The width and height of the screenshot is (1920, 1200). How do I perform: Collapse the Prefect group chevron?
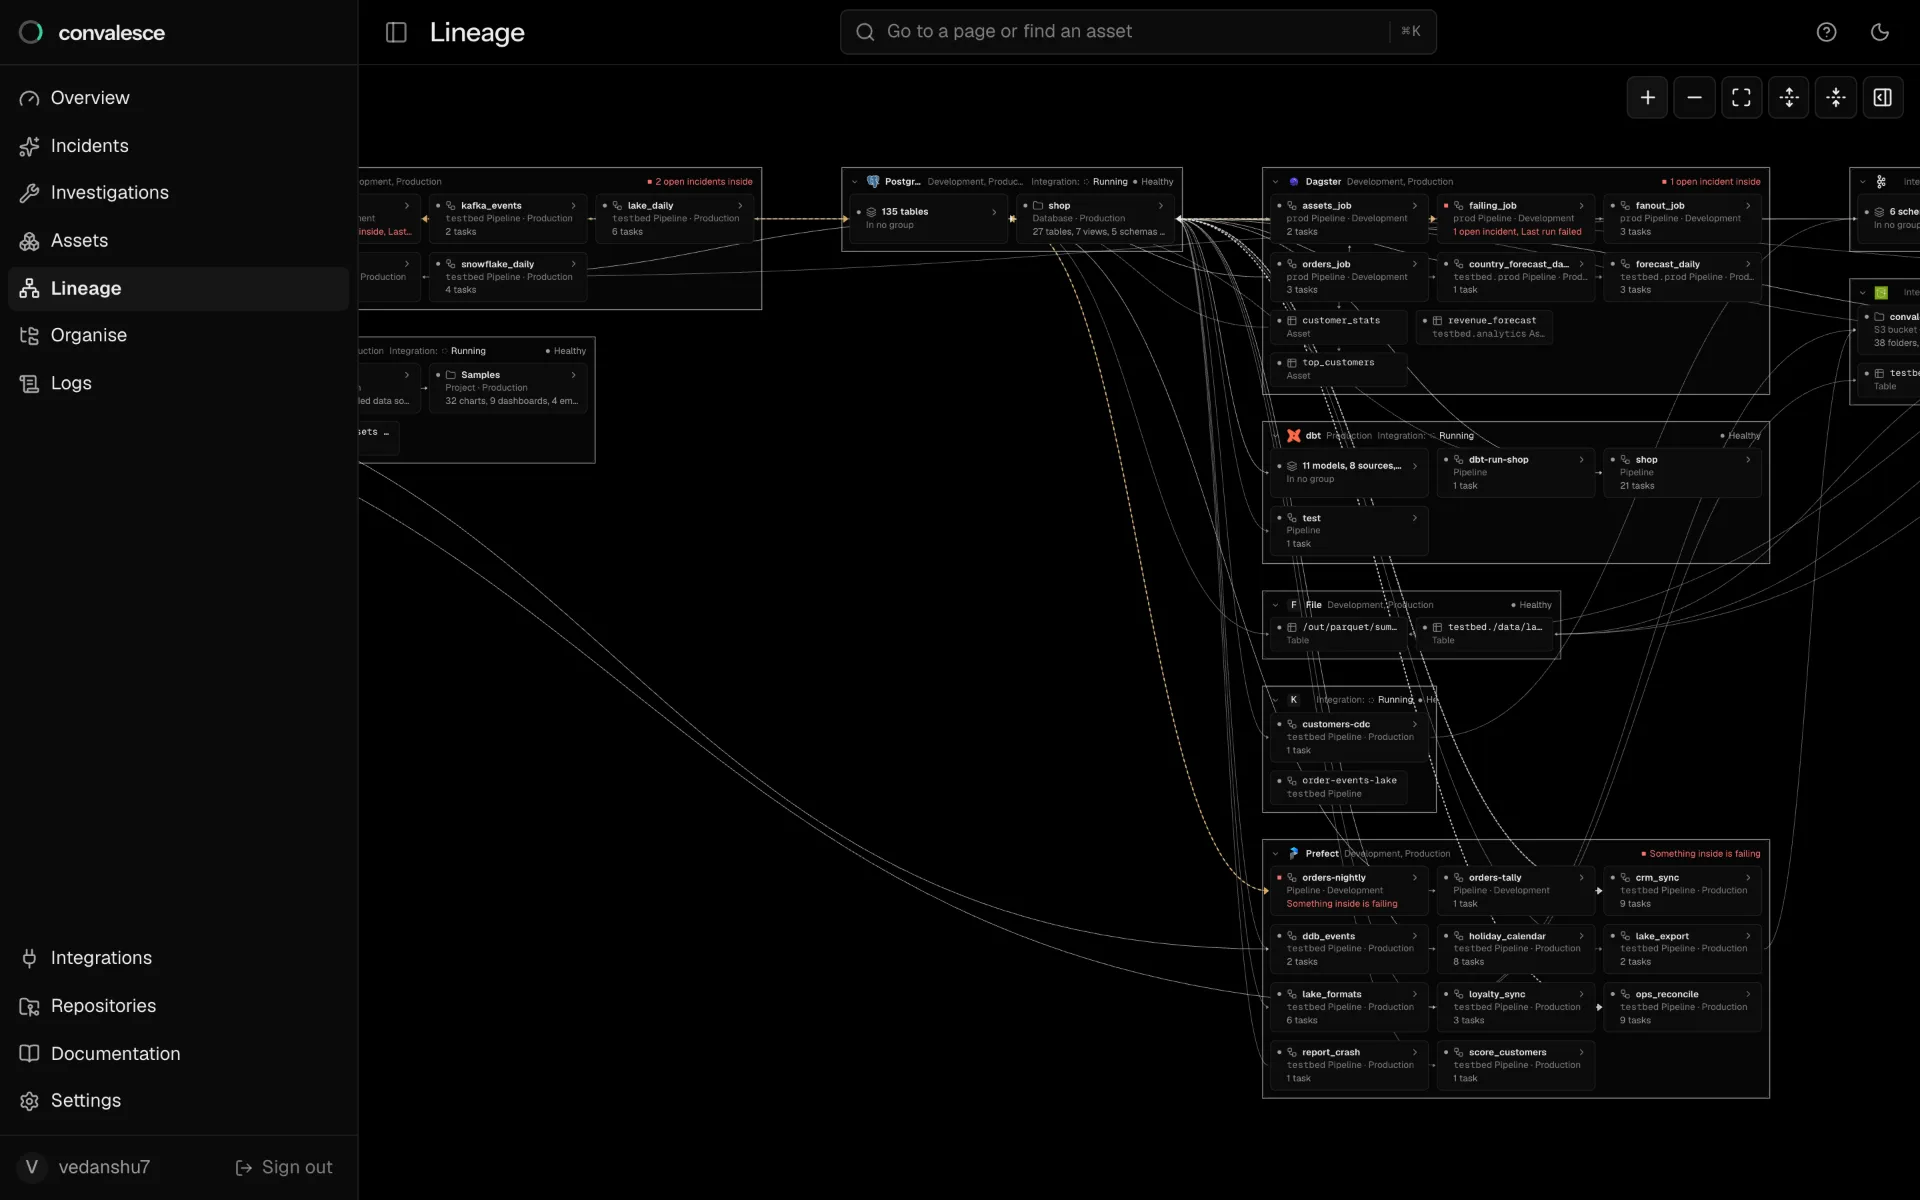[x=1275, y=854]
